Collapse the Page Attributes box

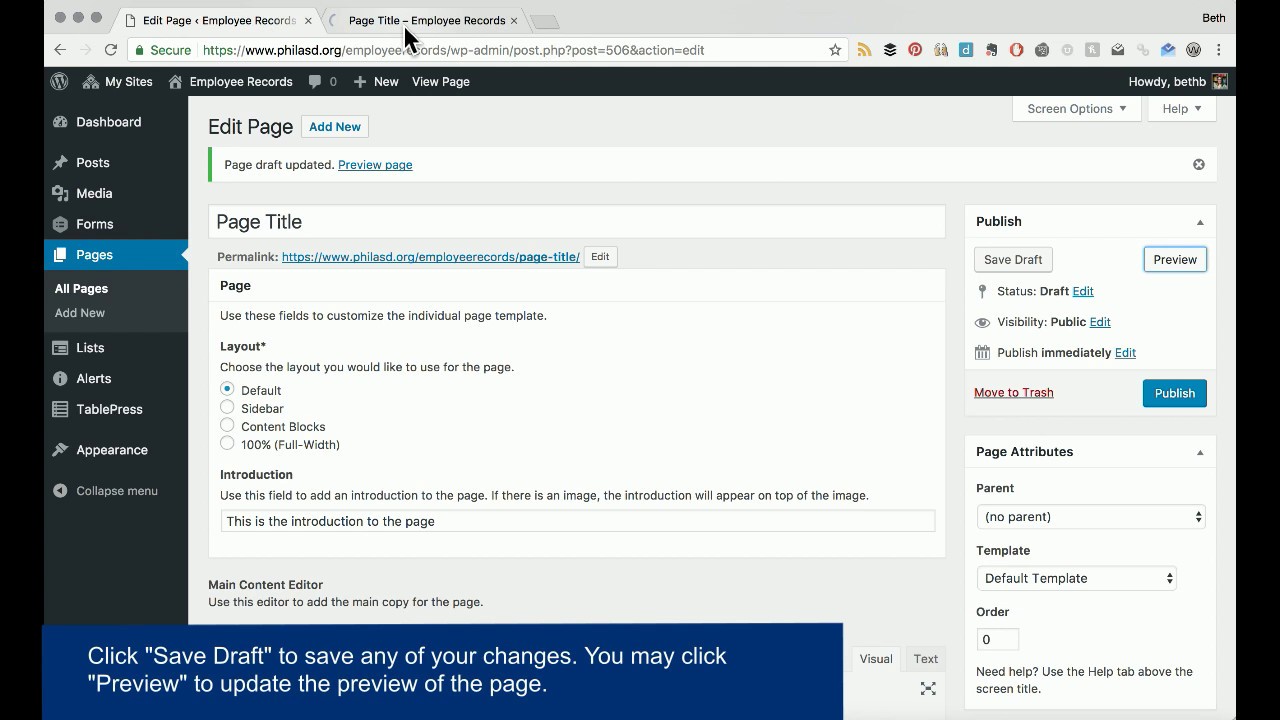(x=1200, y=452)
